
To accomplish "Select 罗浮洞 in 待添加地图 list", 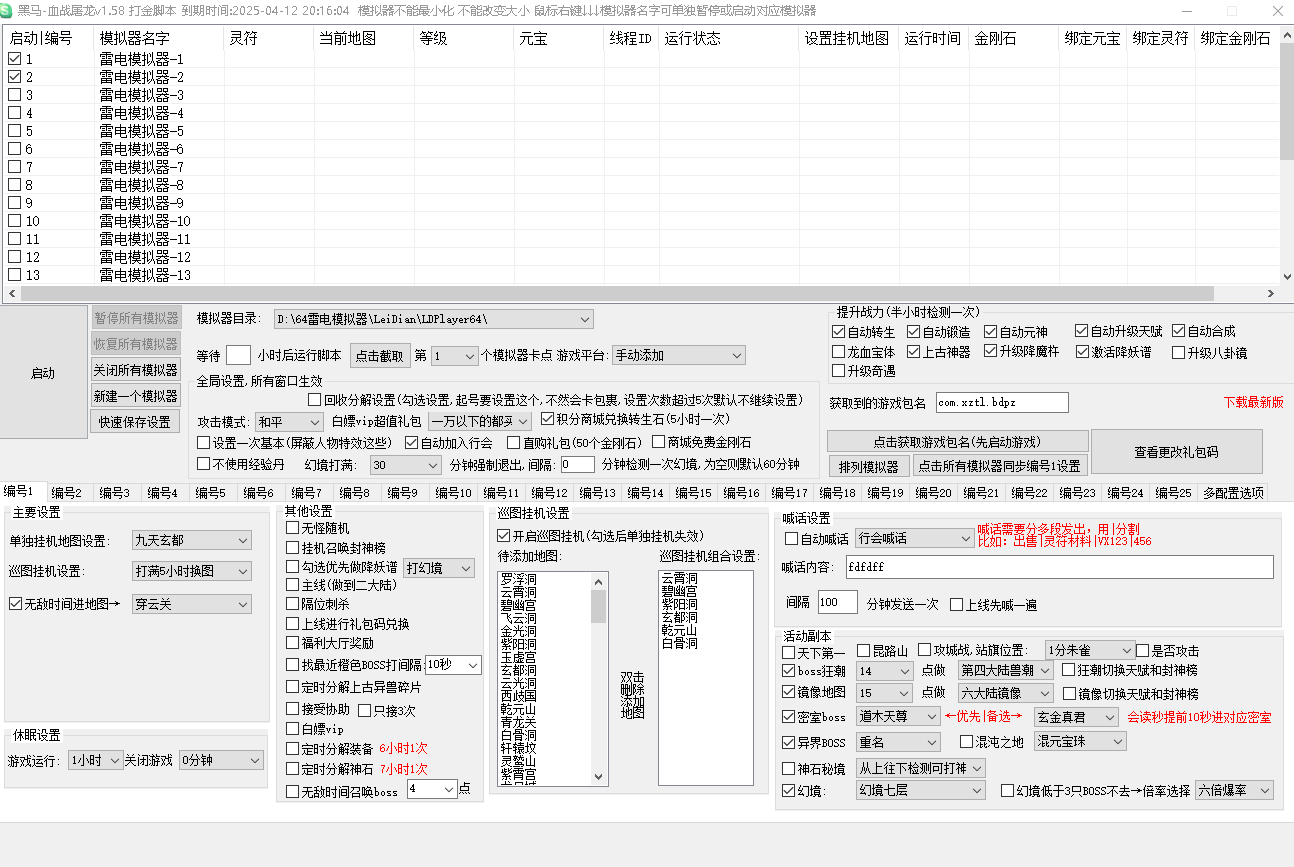I will click(518, 579).
